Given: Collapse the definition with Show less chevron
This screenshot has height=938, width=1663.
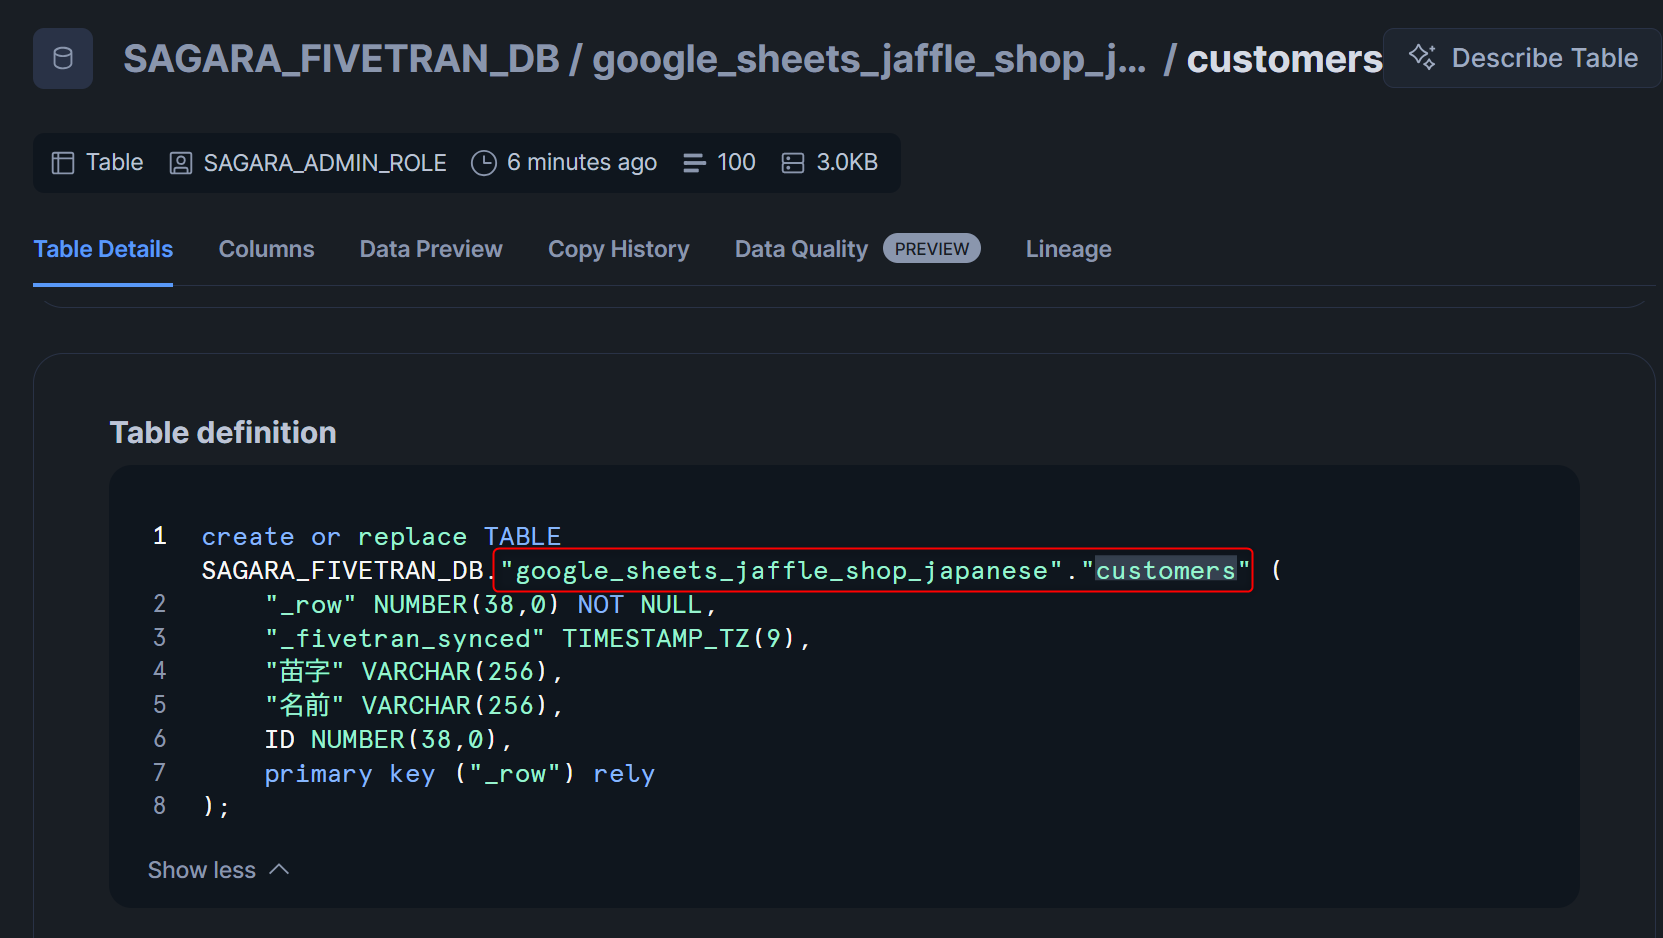Looking at the screenshot, I should 279,870.
